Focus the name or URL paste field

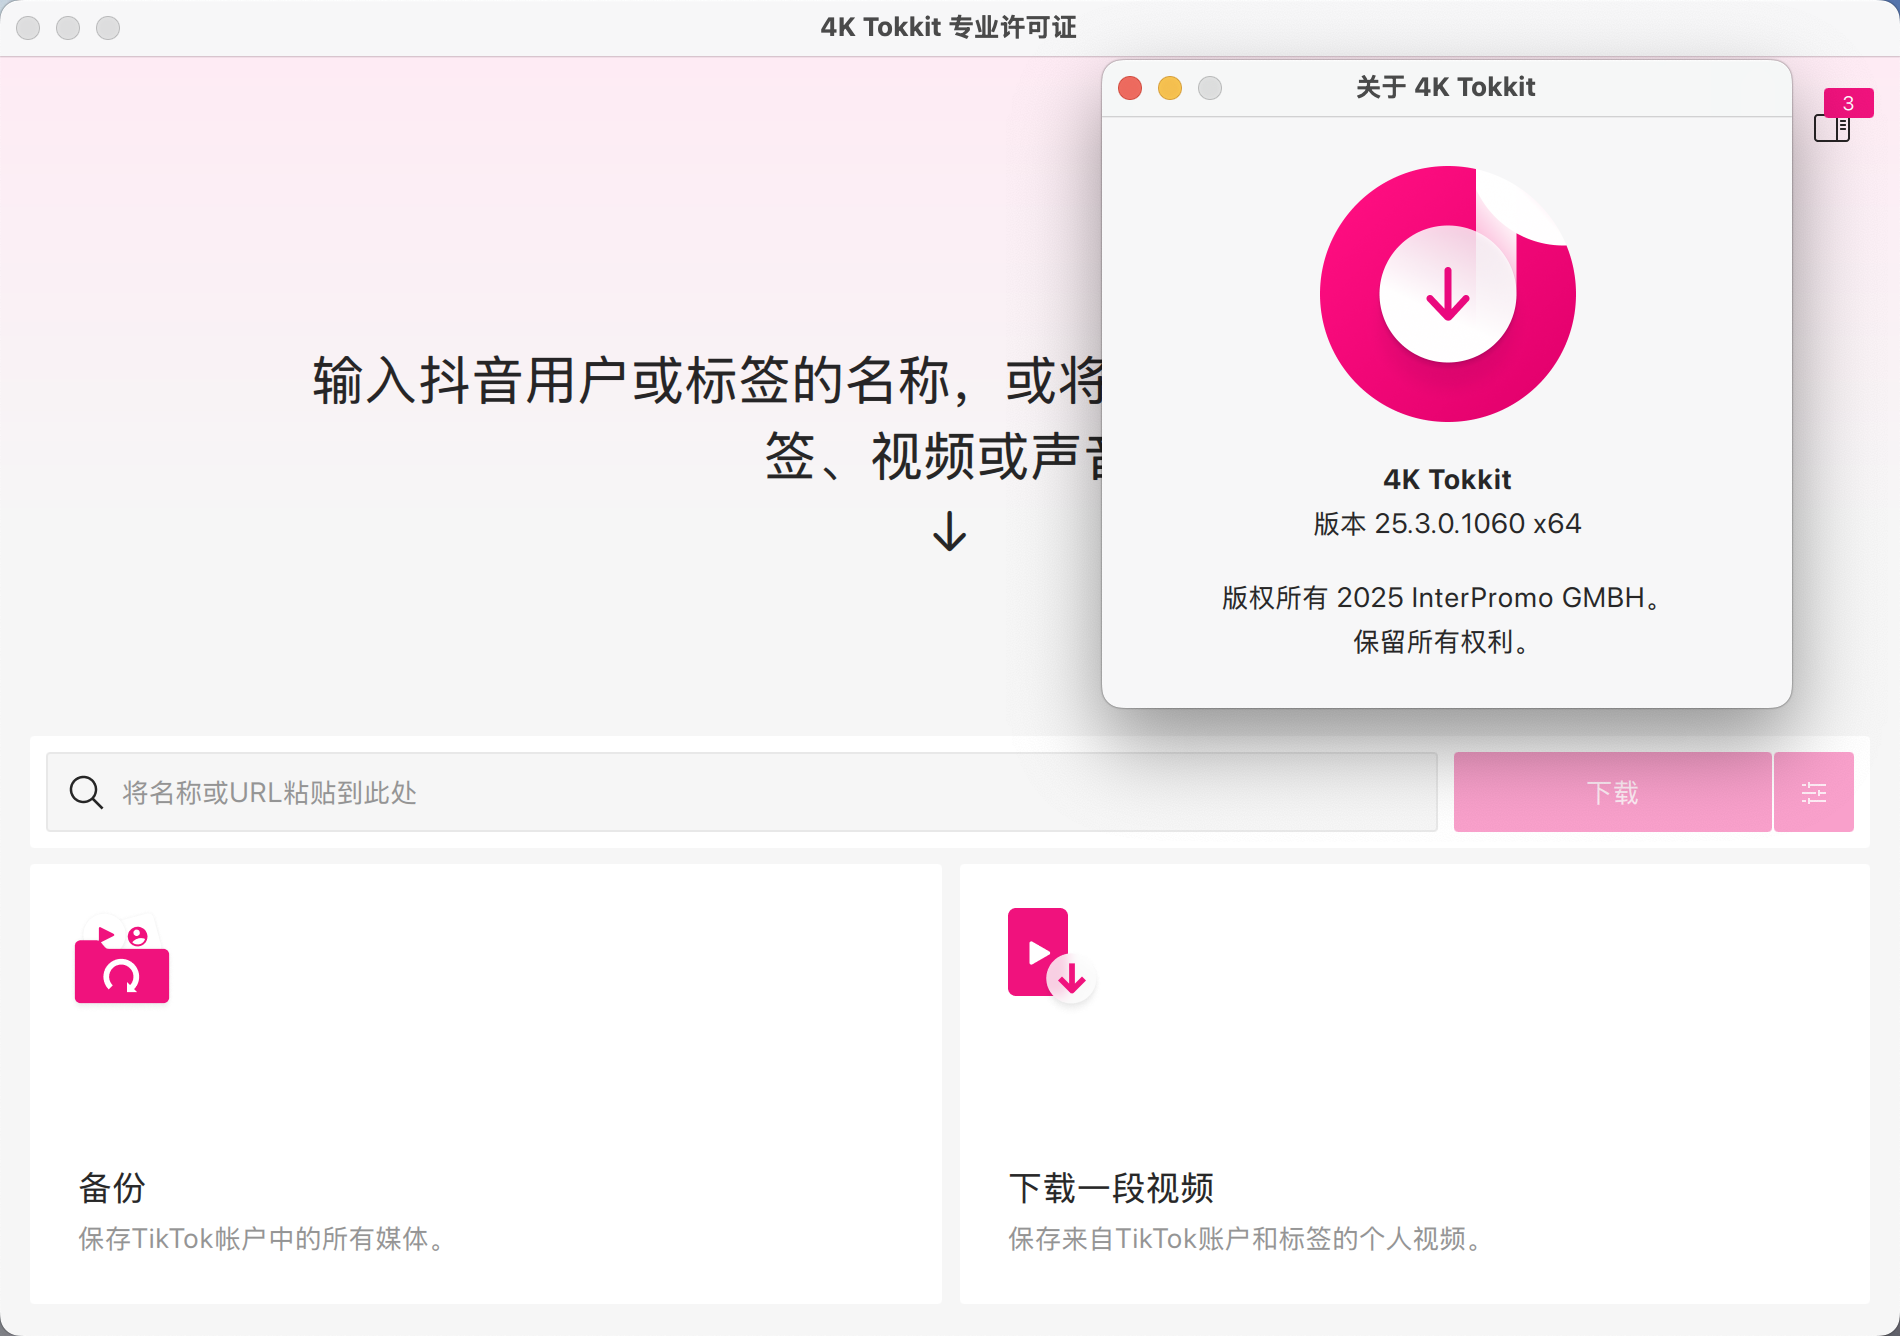(742, 792)
